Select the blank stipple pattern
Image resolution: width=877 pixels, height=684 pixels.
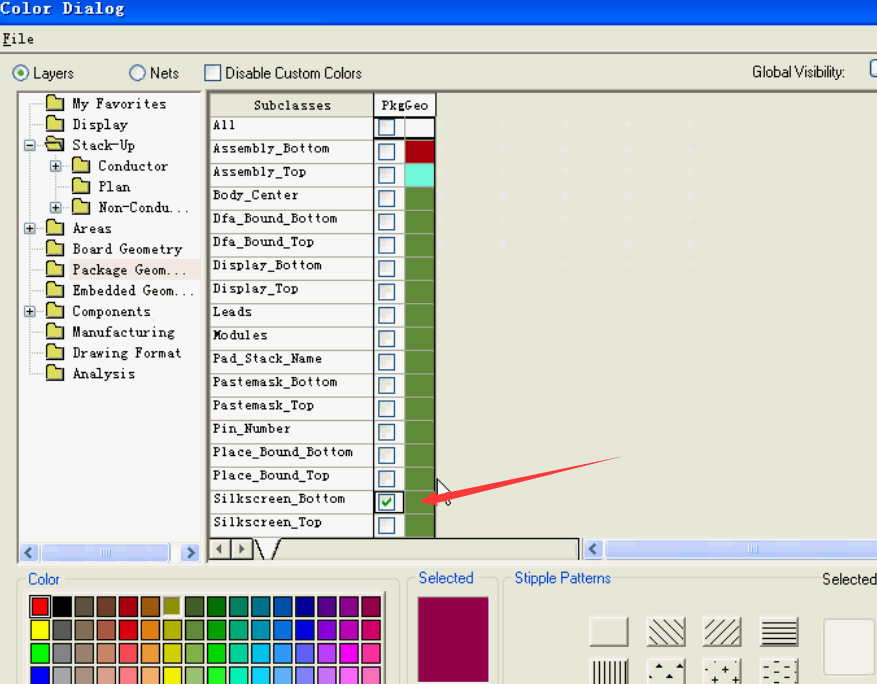609,631
